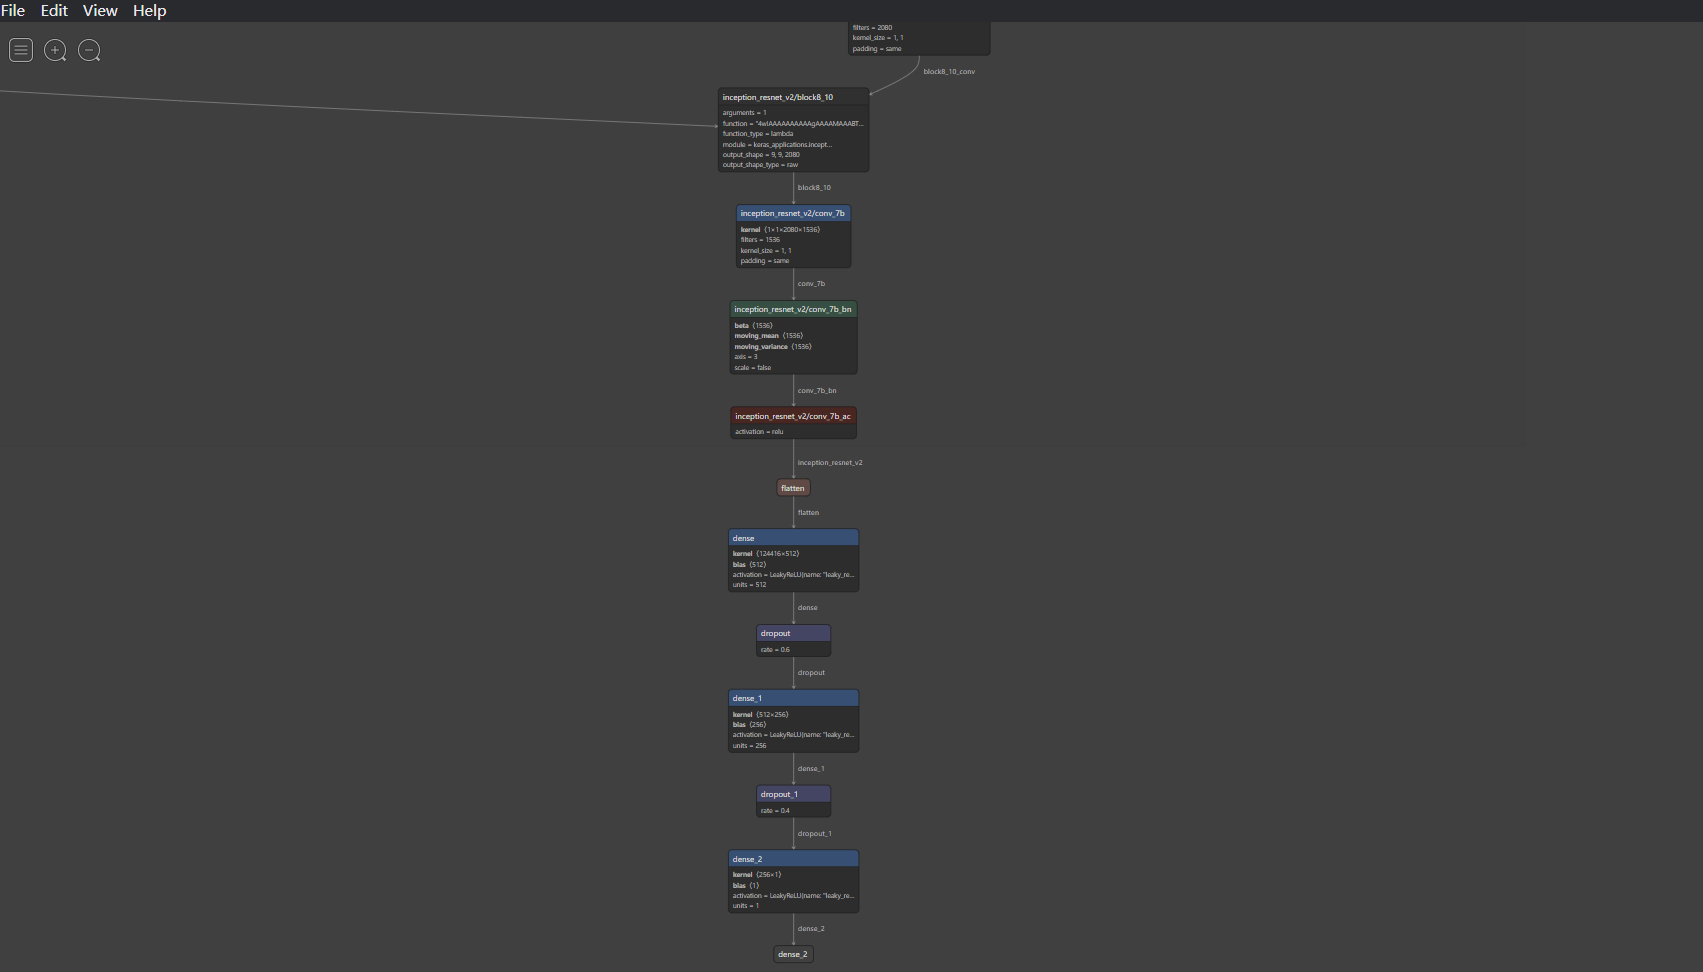Select the inception_resnet_v2/conv_7b_bn node header

[793, 309]
